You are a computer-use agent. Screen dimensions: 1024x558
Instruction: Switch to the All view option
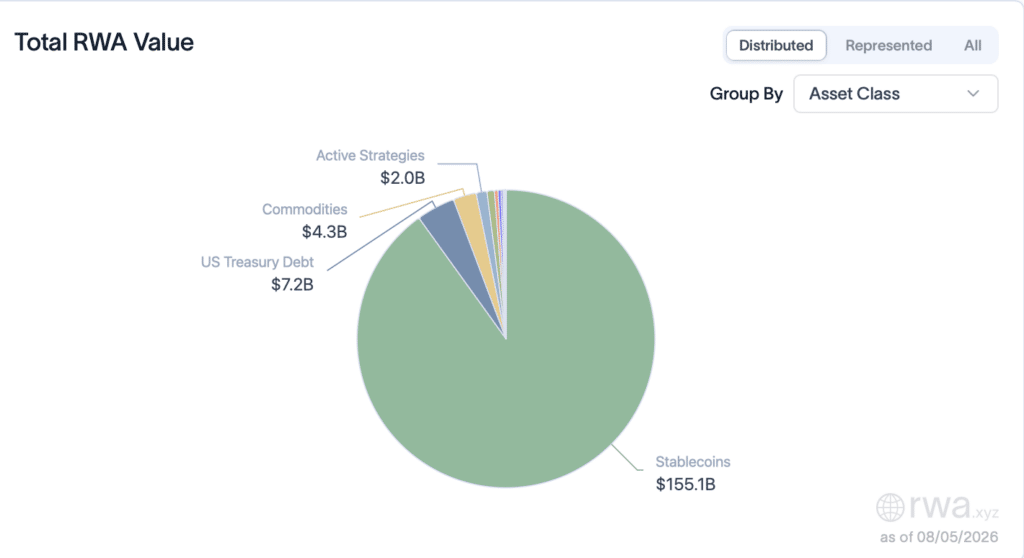pos(972,45)
